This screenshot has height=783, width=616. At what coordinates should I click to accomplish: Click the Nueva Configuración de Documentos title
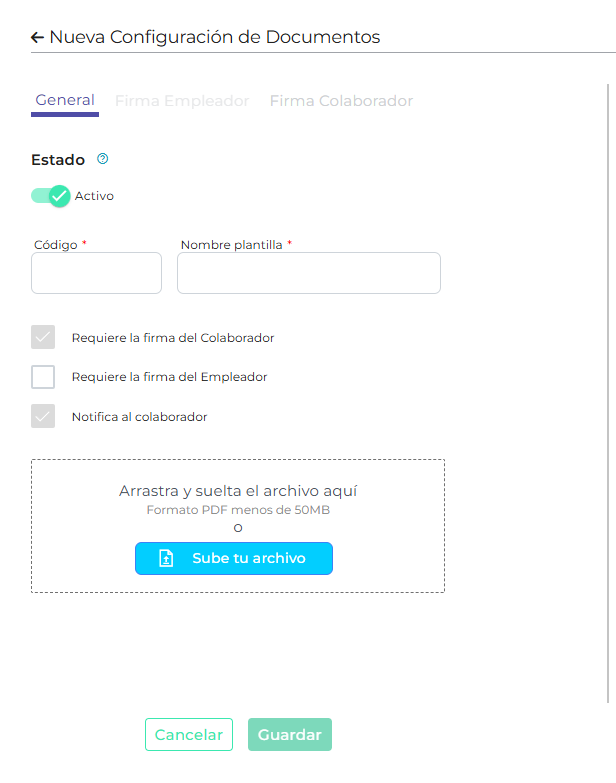215,38
